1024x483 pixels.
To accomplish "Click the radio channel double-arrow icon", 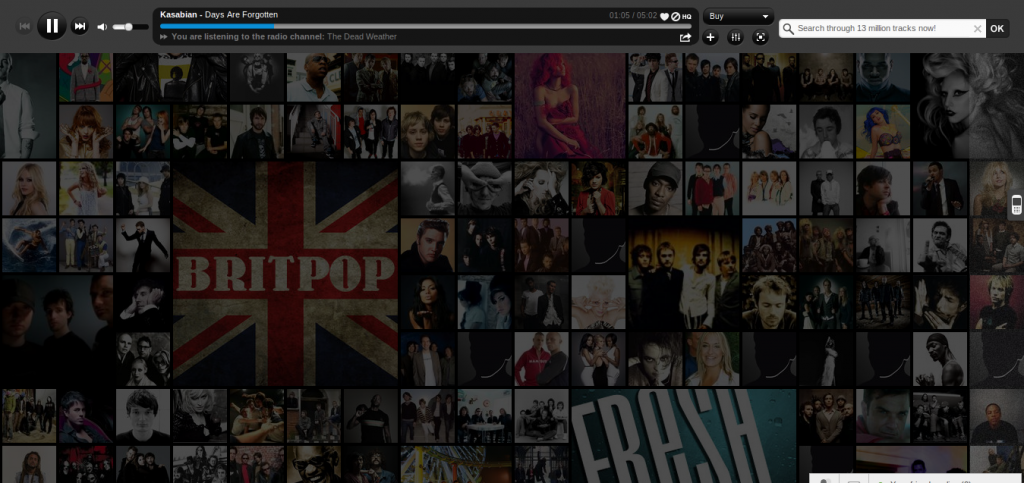I will [164, 37].
